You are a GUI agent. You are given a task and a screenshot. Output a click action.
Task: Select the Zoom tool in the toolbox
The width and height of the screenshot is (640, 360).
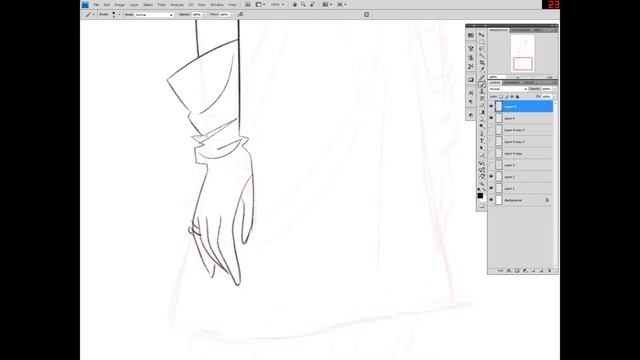(x=482, y=184)
